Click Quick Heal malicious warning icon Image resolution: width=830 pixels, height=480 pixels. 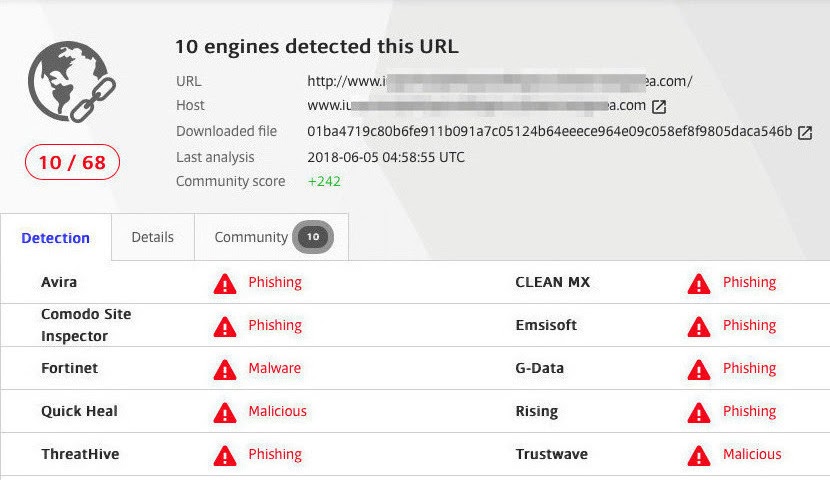tap(225, 412)
